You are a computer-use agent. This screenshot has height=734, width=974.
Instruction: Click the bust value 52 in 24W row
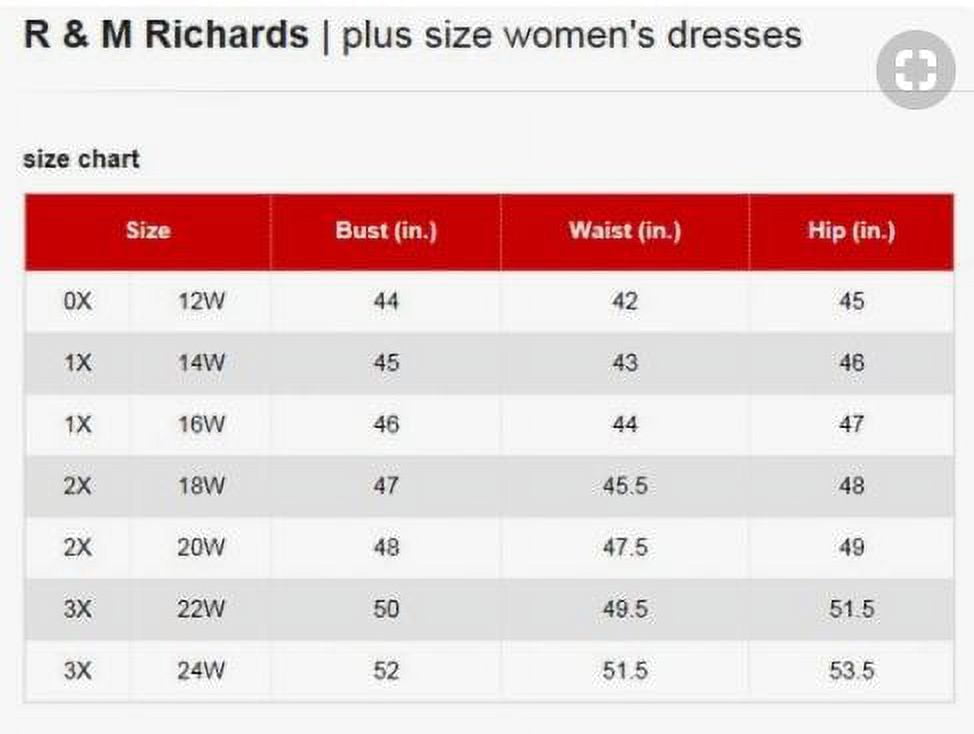[386, 670]
